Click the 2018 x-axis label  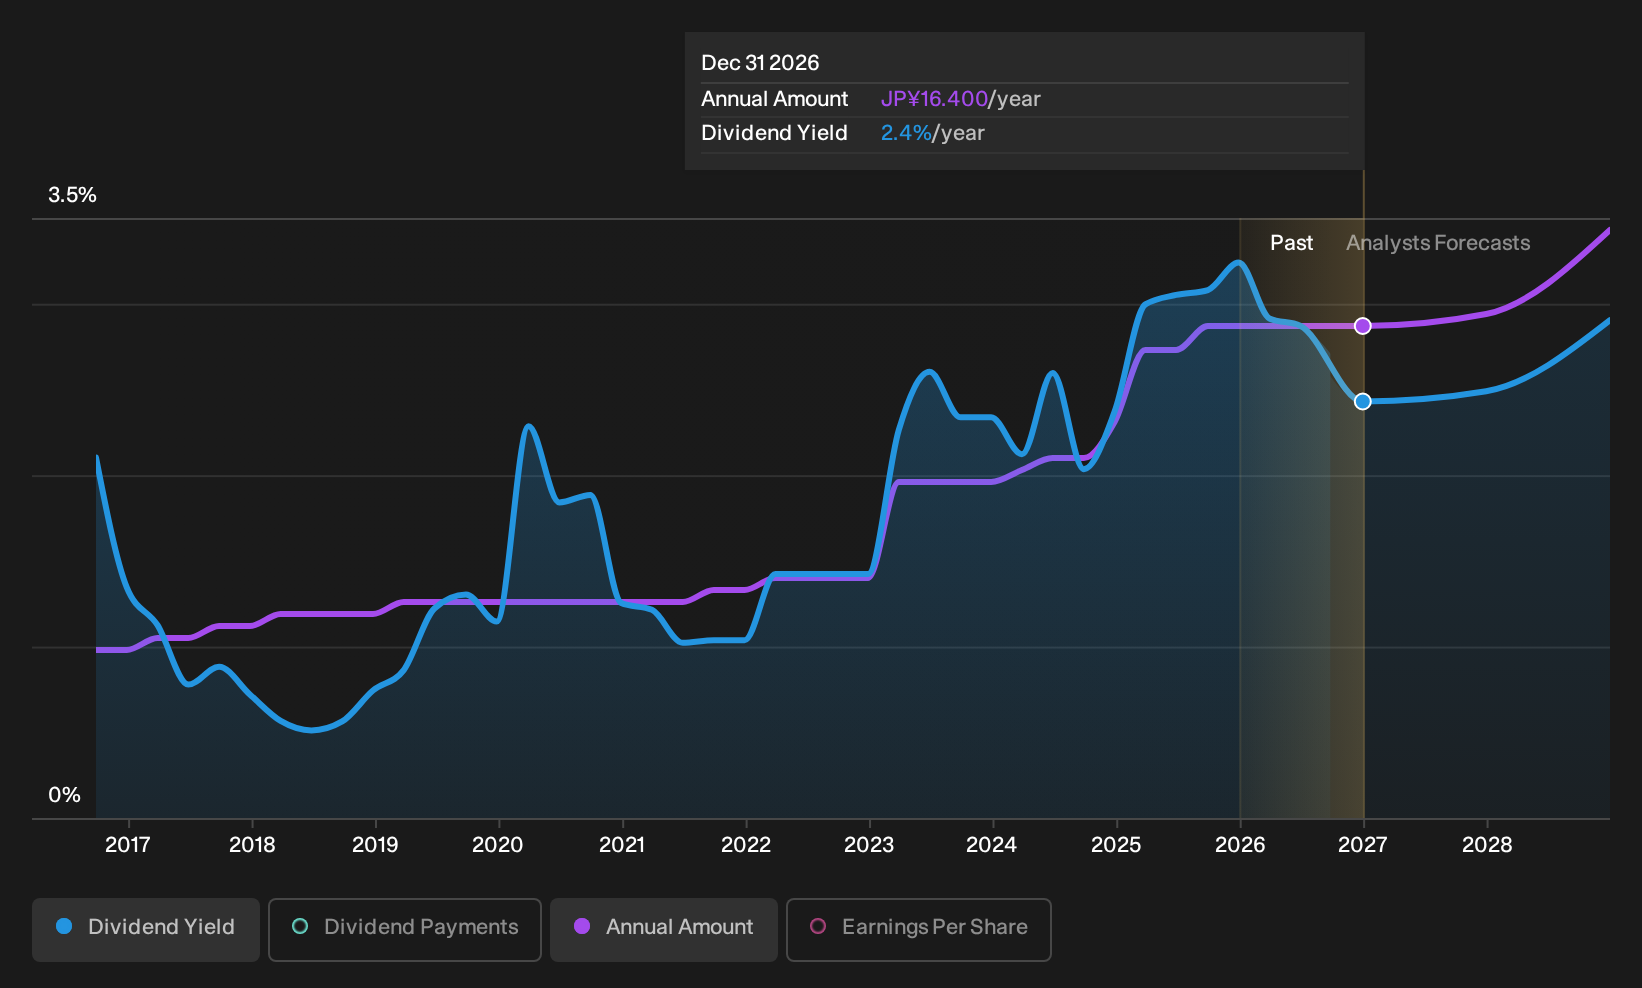point(252,845)
